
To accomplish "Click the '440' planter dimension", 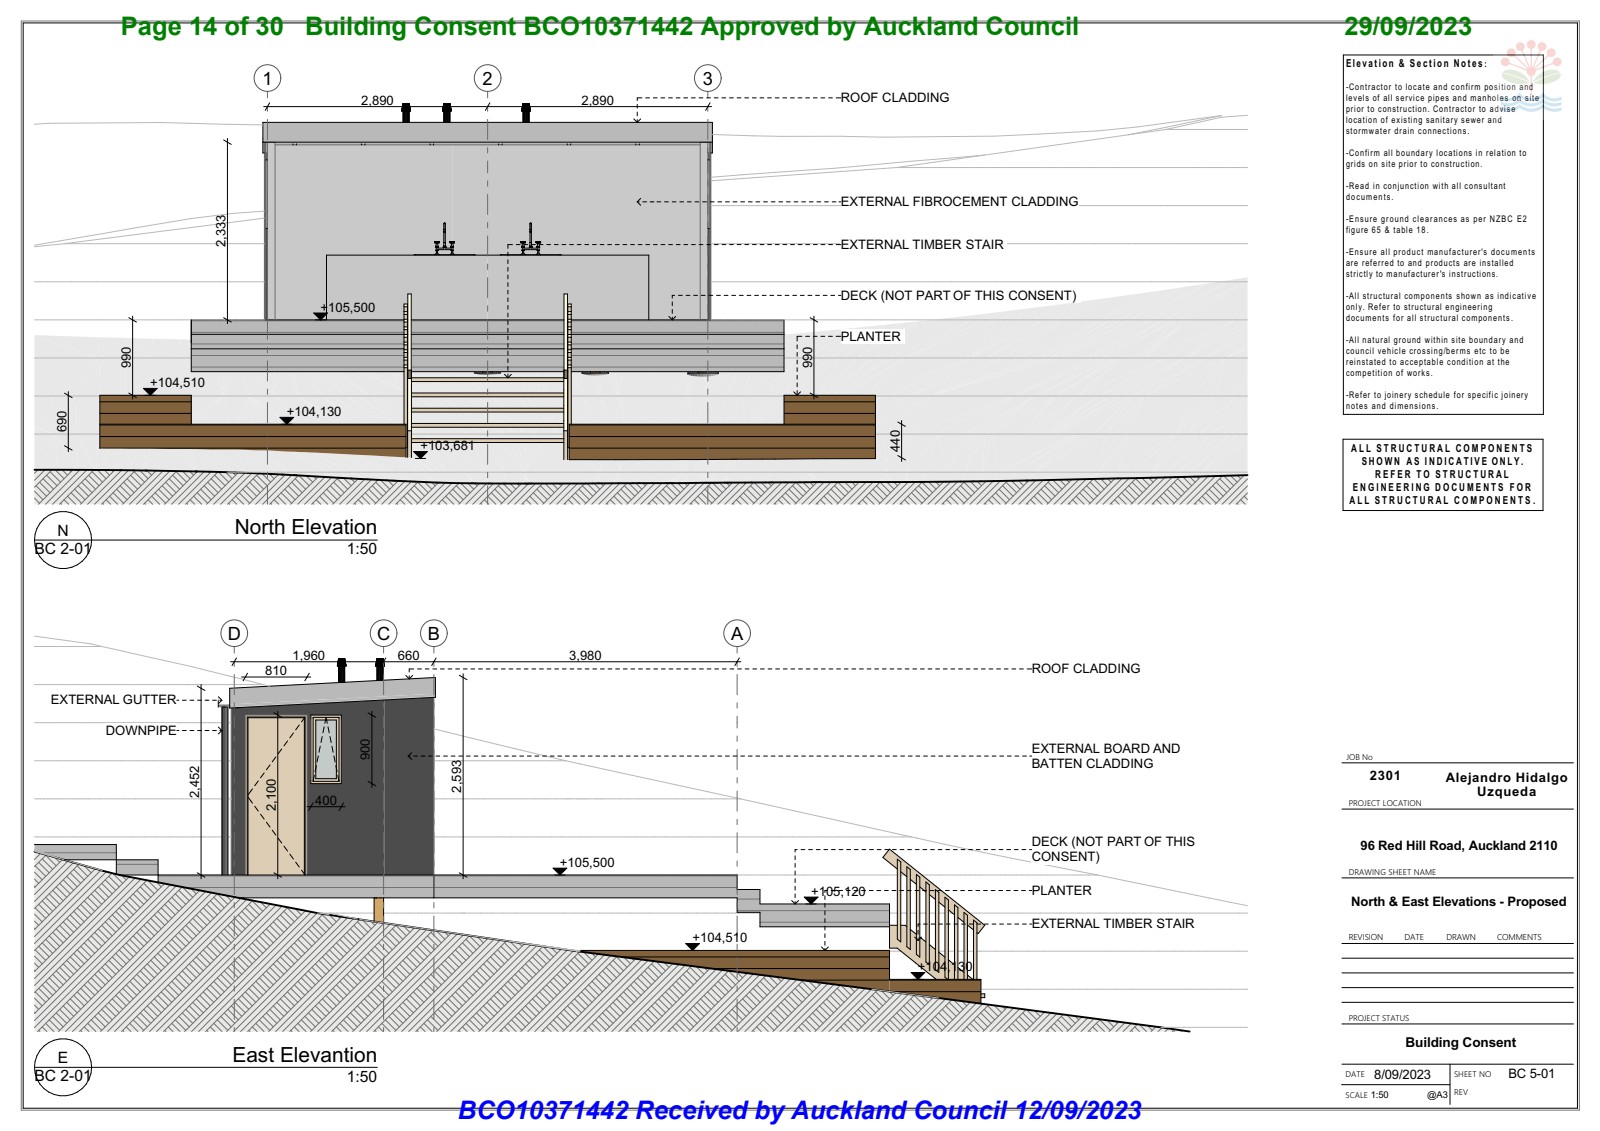I will coord(895,440).
